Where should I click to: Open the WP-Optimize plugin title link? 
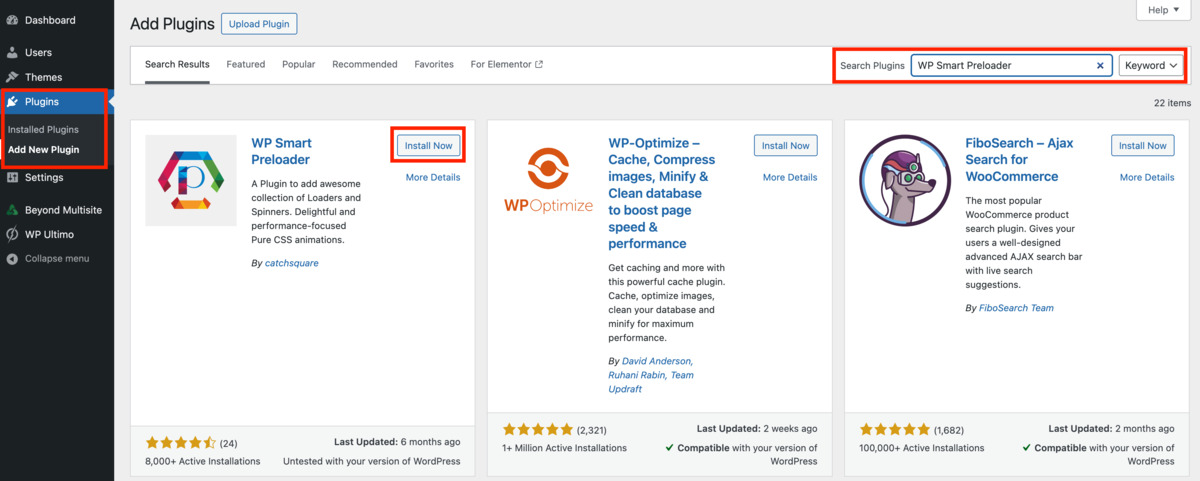coord(662,193)
